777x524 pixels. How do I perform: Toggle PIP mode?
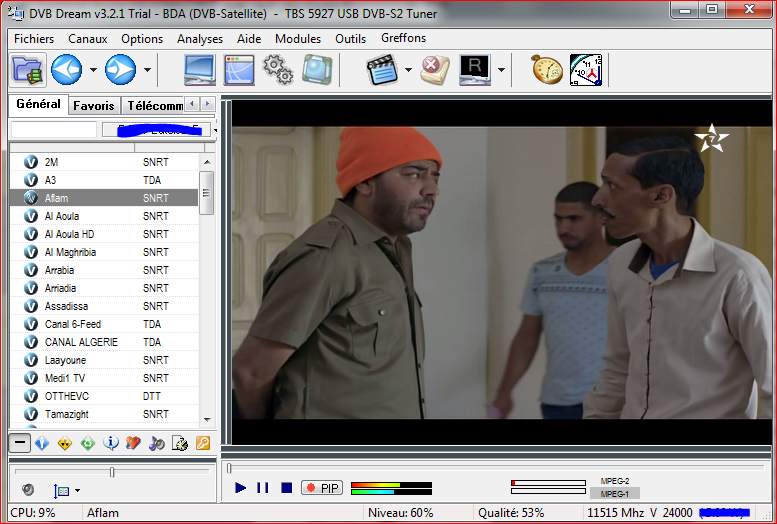[x=321, y=488]
